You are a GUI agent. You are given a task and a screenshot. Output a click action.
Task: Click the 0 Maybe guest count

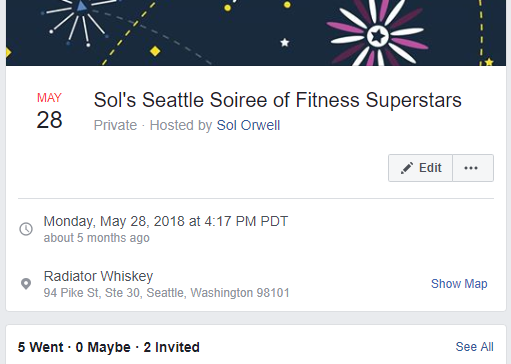[103, 347]
